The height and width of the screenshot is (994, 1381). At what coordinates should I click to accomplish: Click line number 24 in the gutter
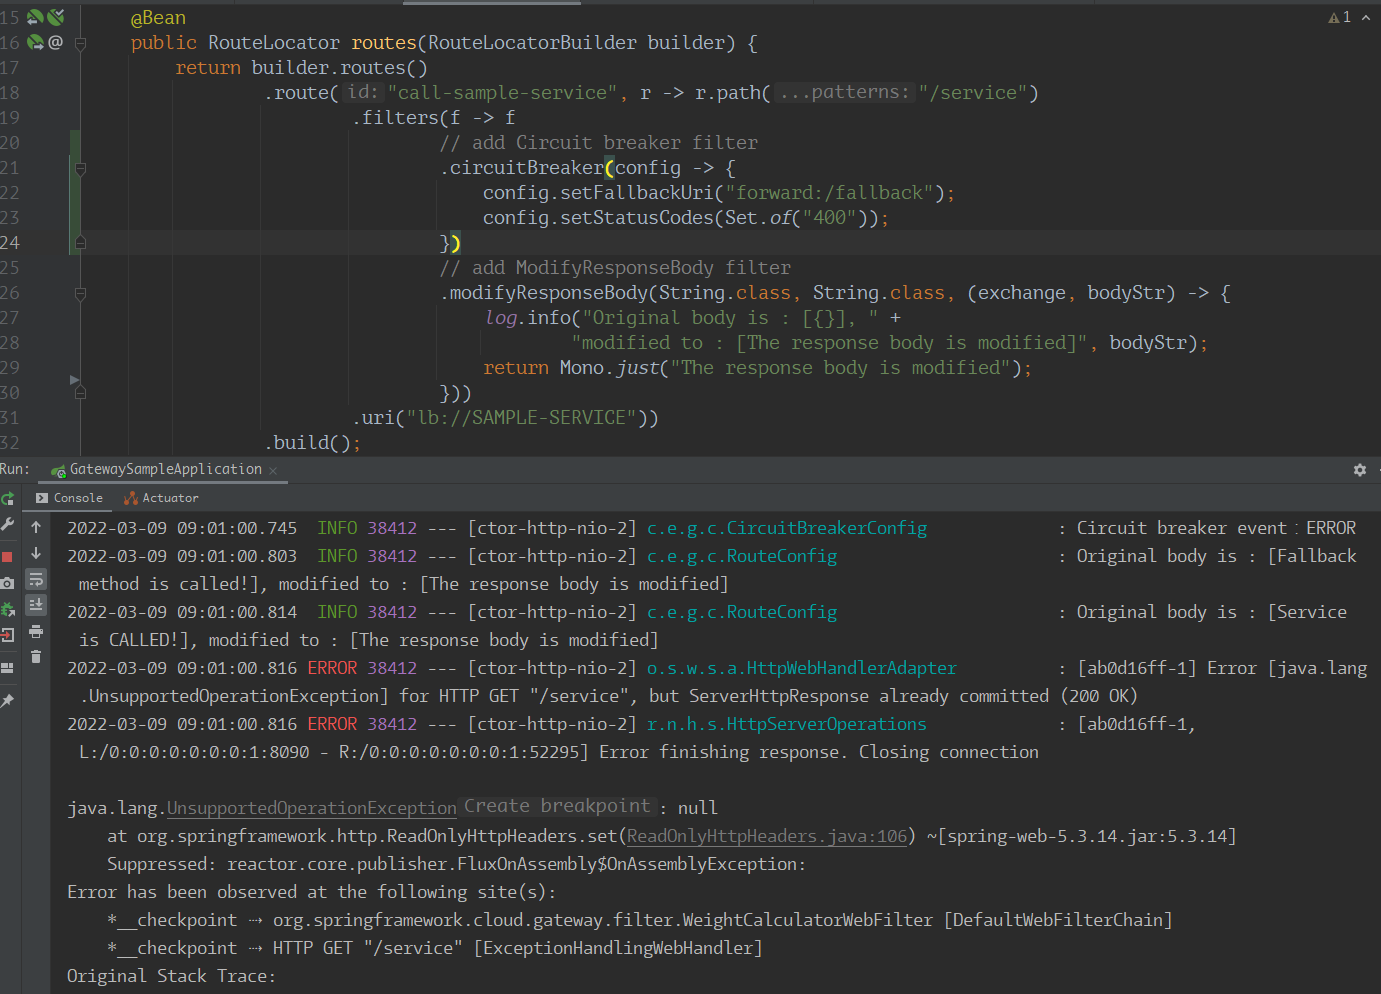point(10,243)
